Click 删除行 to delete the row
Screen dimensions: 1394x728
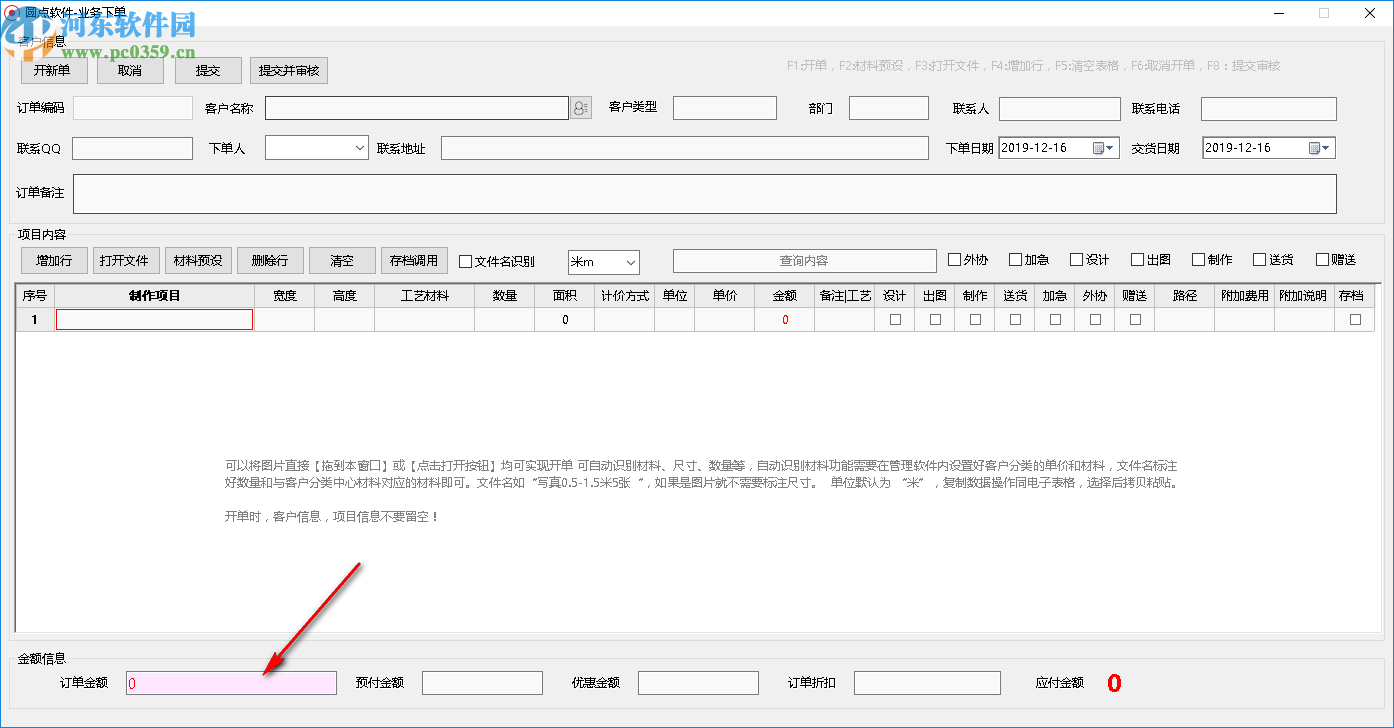click(270, 260)
